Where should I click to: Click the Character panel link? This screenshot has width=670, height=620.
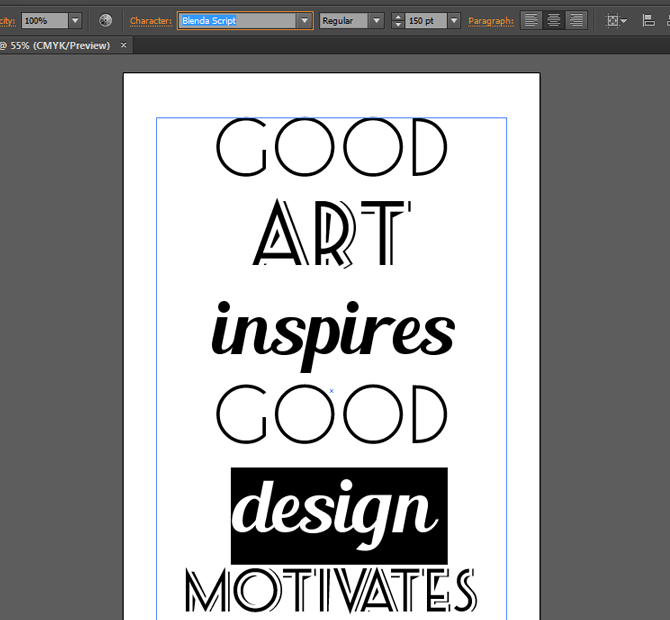coord(151,20)
